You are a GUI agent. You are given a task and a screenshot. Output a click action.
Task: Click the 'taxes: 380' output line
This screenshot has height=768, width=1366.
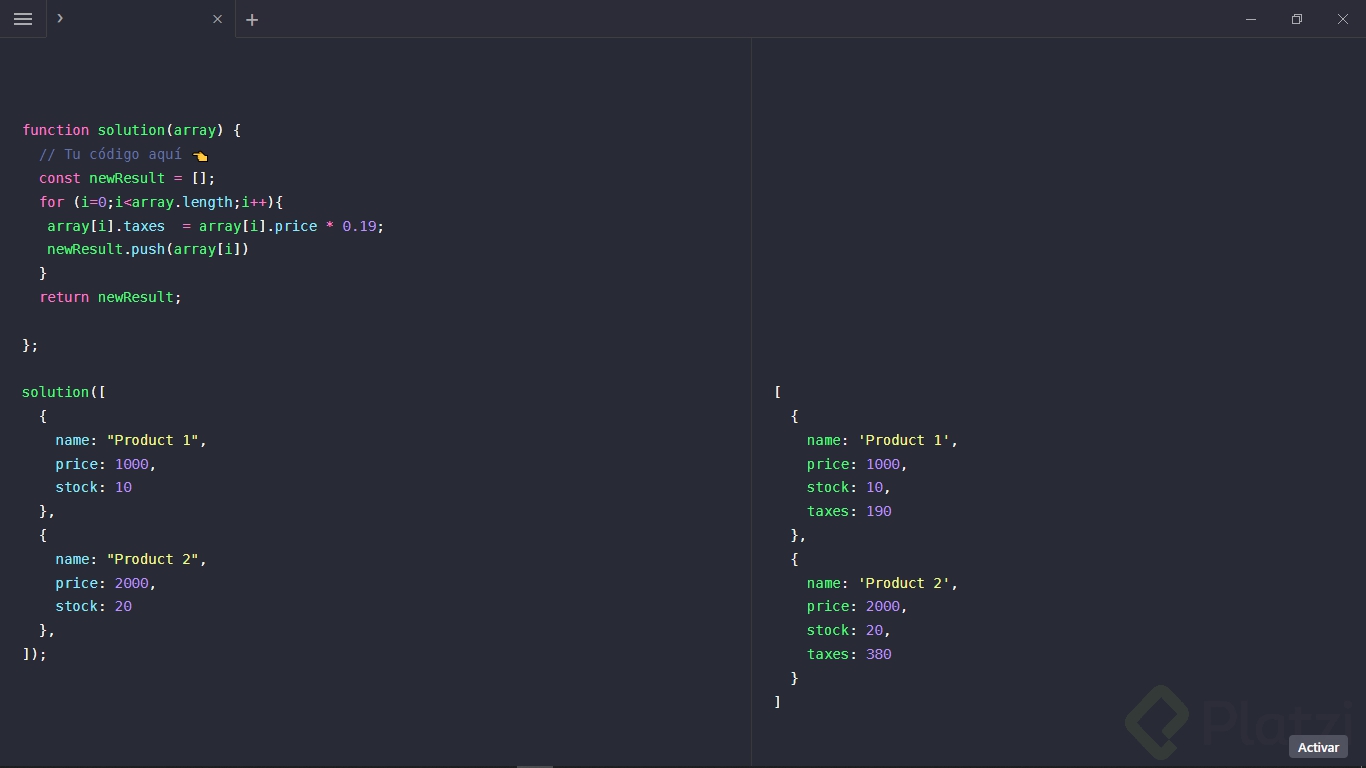click(x=849, y=654)
